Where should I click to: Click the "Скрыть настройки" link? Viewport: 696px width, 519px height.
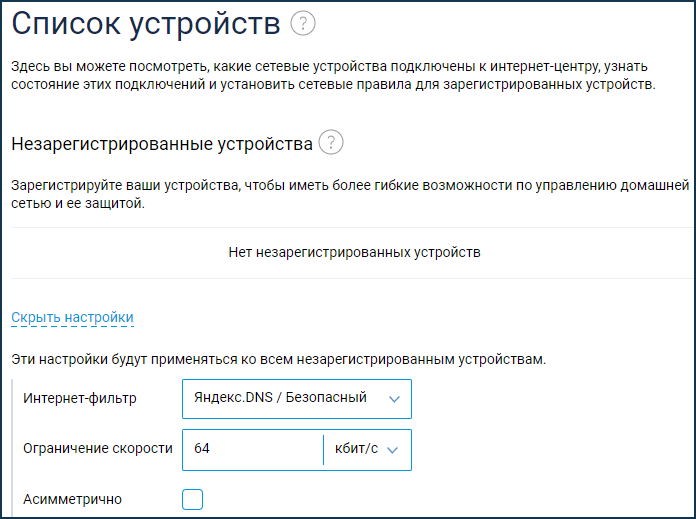[x=72, y=318]
